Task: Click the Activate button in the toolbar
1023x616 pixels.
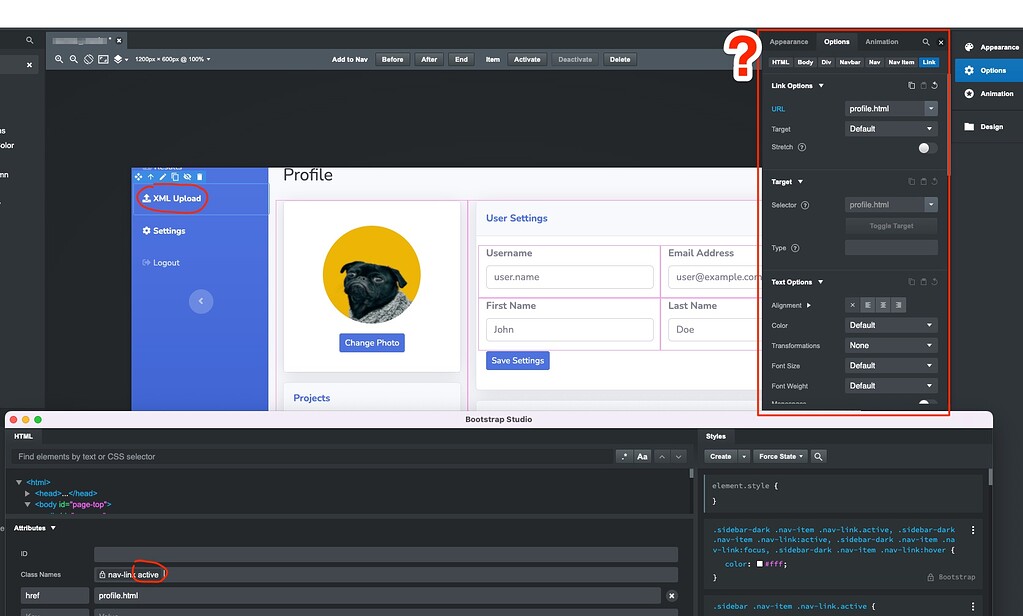Action: (527, 59)
